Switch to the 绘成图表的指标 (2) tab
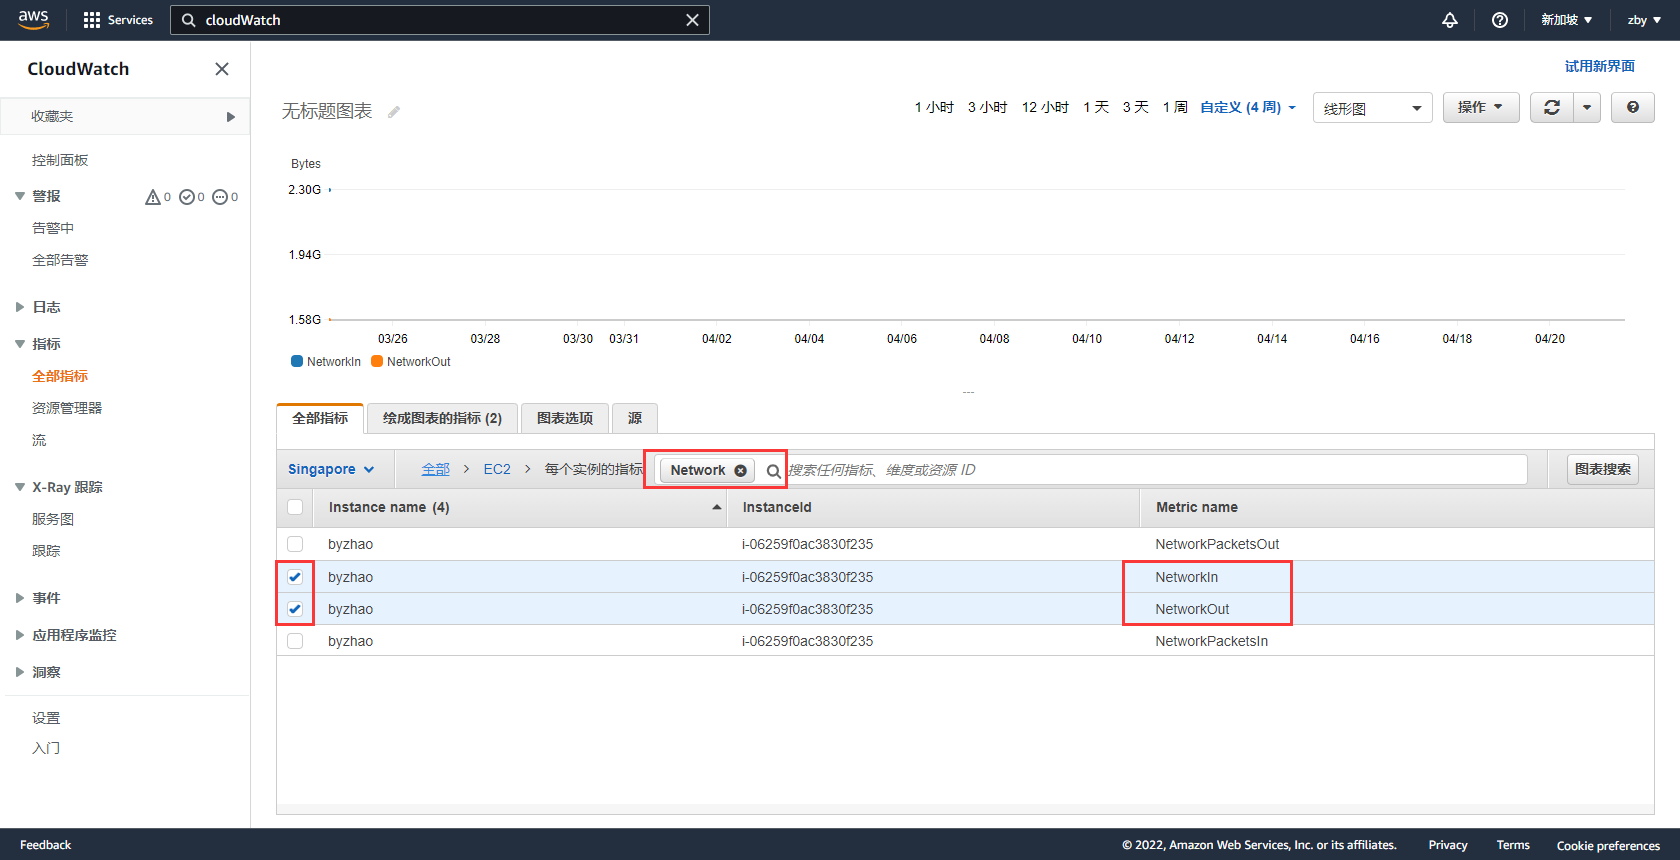This screenshot has height=860, width=1680. tap(442, 418)
